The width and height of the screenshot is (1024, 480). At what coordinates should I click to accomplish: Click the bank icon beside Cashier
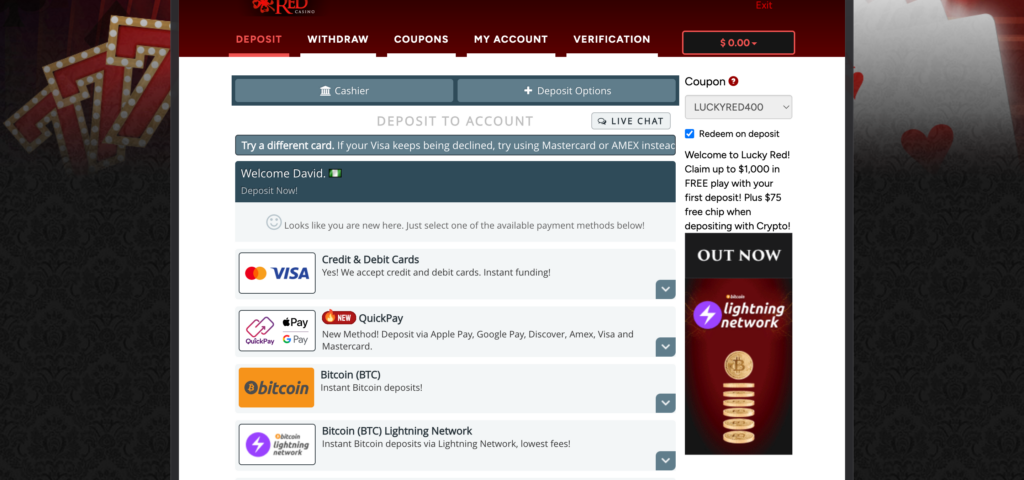[x=325, y=91]
